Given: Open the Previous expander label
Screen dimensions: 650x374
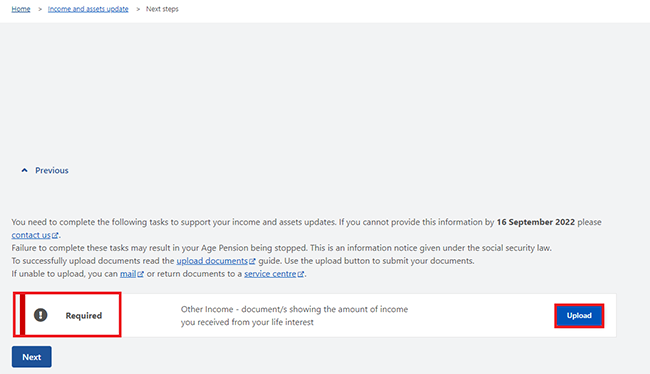Looking at the screenshot, I should [51, 170].
